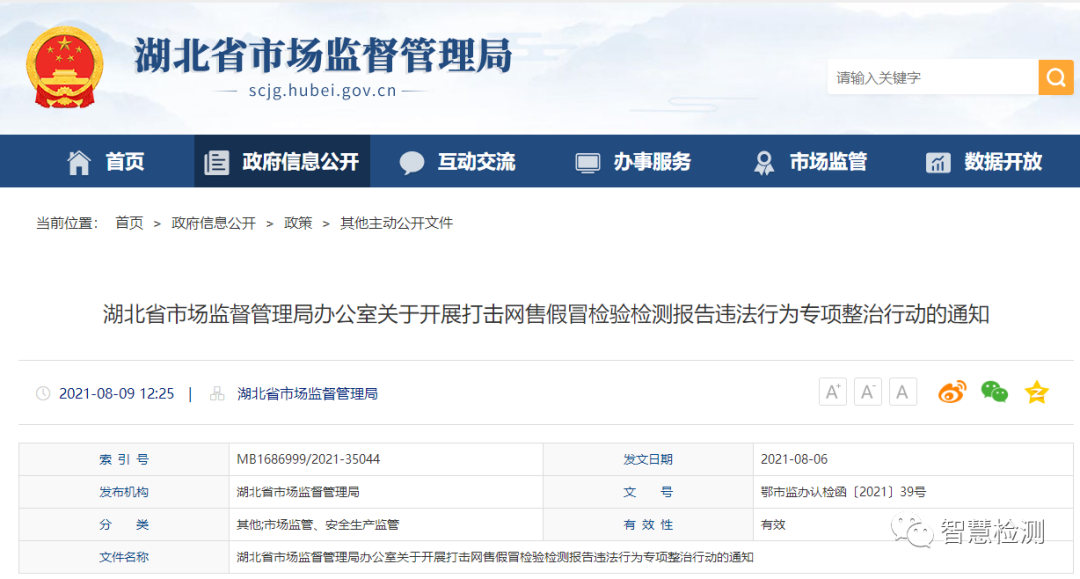Image resolution: width=1080 pixels, height=579 pixels.
Task: Decrease font size with A- button
Action: tap(868, 392)
